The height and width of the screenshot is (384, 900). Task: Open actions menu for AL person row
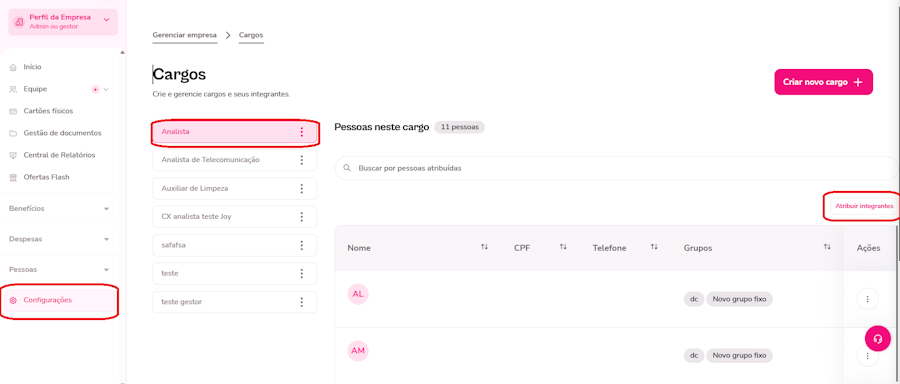coord(867,299)
